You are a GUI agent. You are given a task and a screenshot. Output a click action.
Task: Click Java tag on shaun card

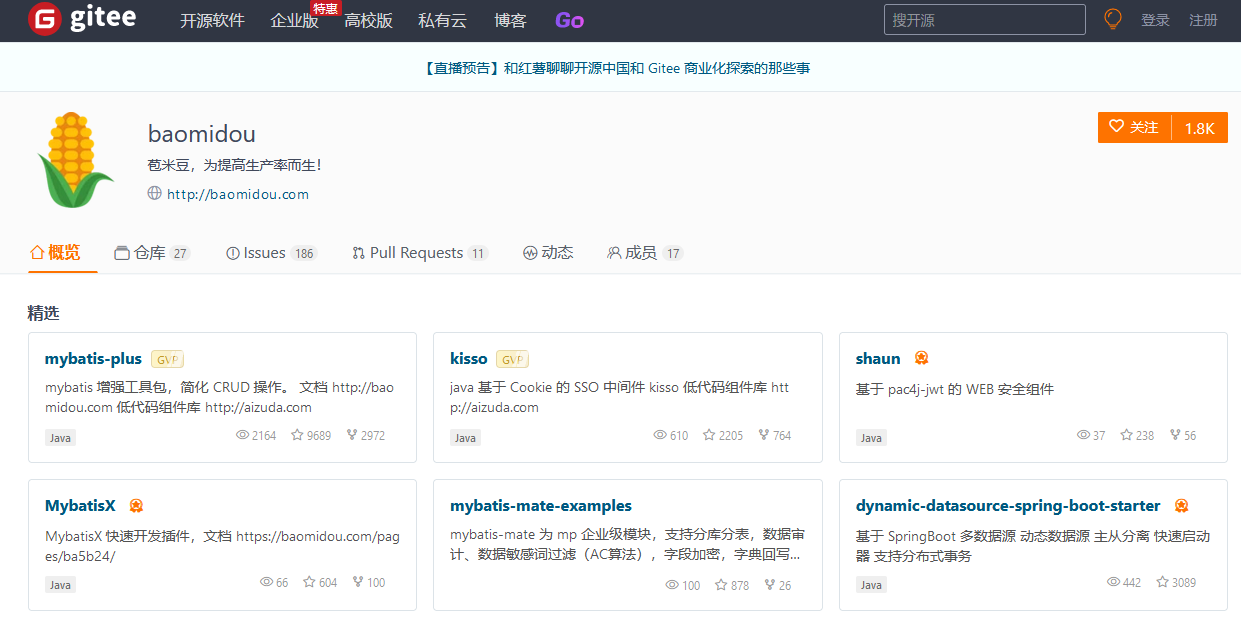click(x=871, y=437)
